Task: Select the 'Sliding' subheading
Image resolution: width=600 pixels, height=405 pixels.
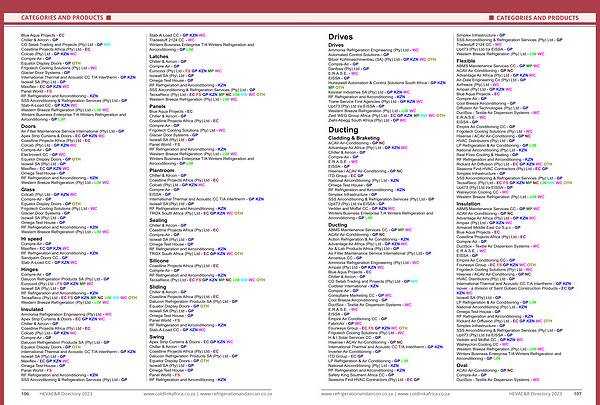Action: click(157, 287)
